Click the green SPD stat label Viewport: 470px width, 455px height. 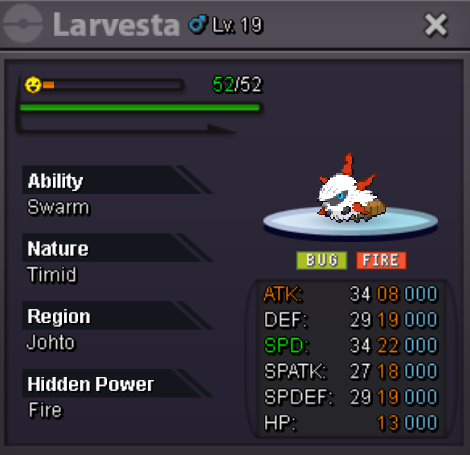point(286,345)
